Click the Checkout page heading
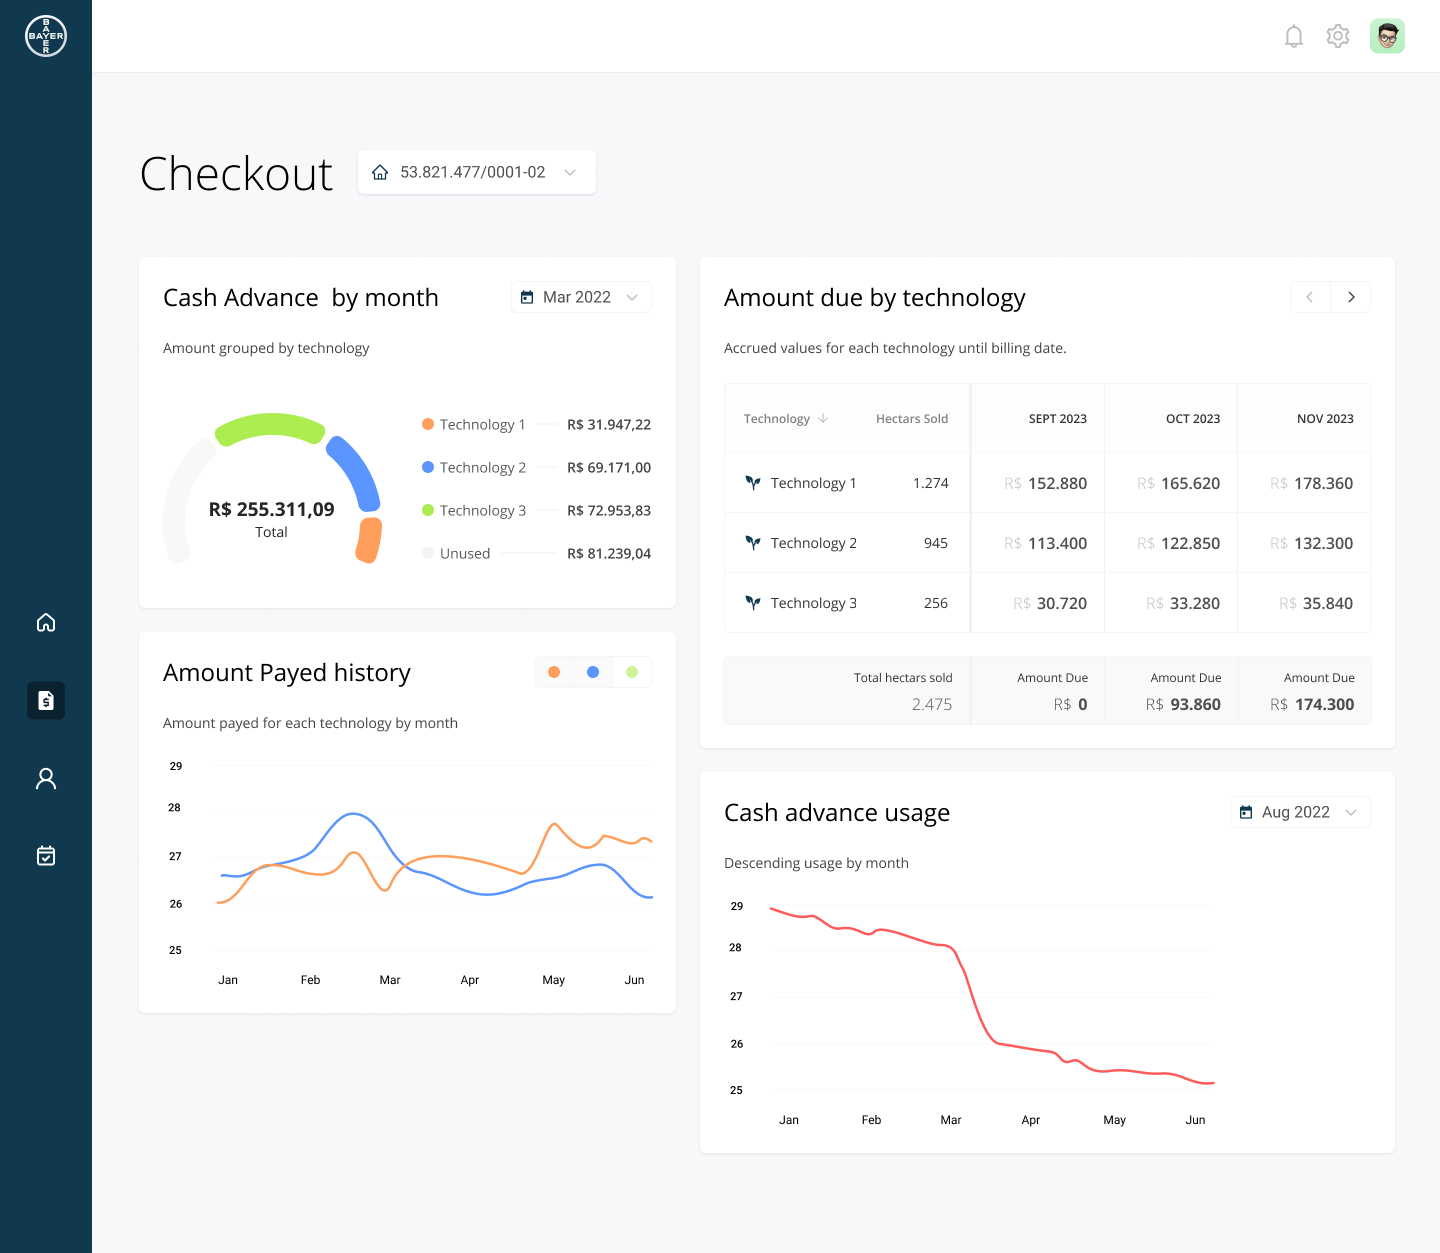Viewport: 1440px width, 1253px height. pyautogui.click(x=236, y=173)
